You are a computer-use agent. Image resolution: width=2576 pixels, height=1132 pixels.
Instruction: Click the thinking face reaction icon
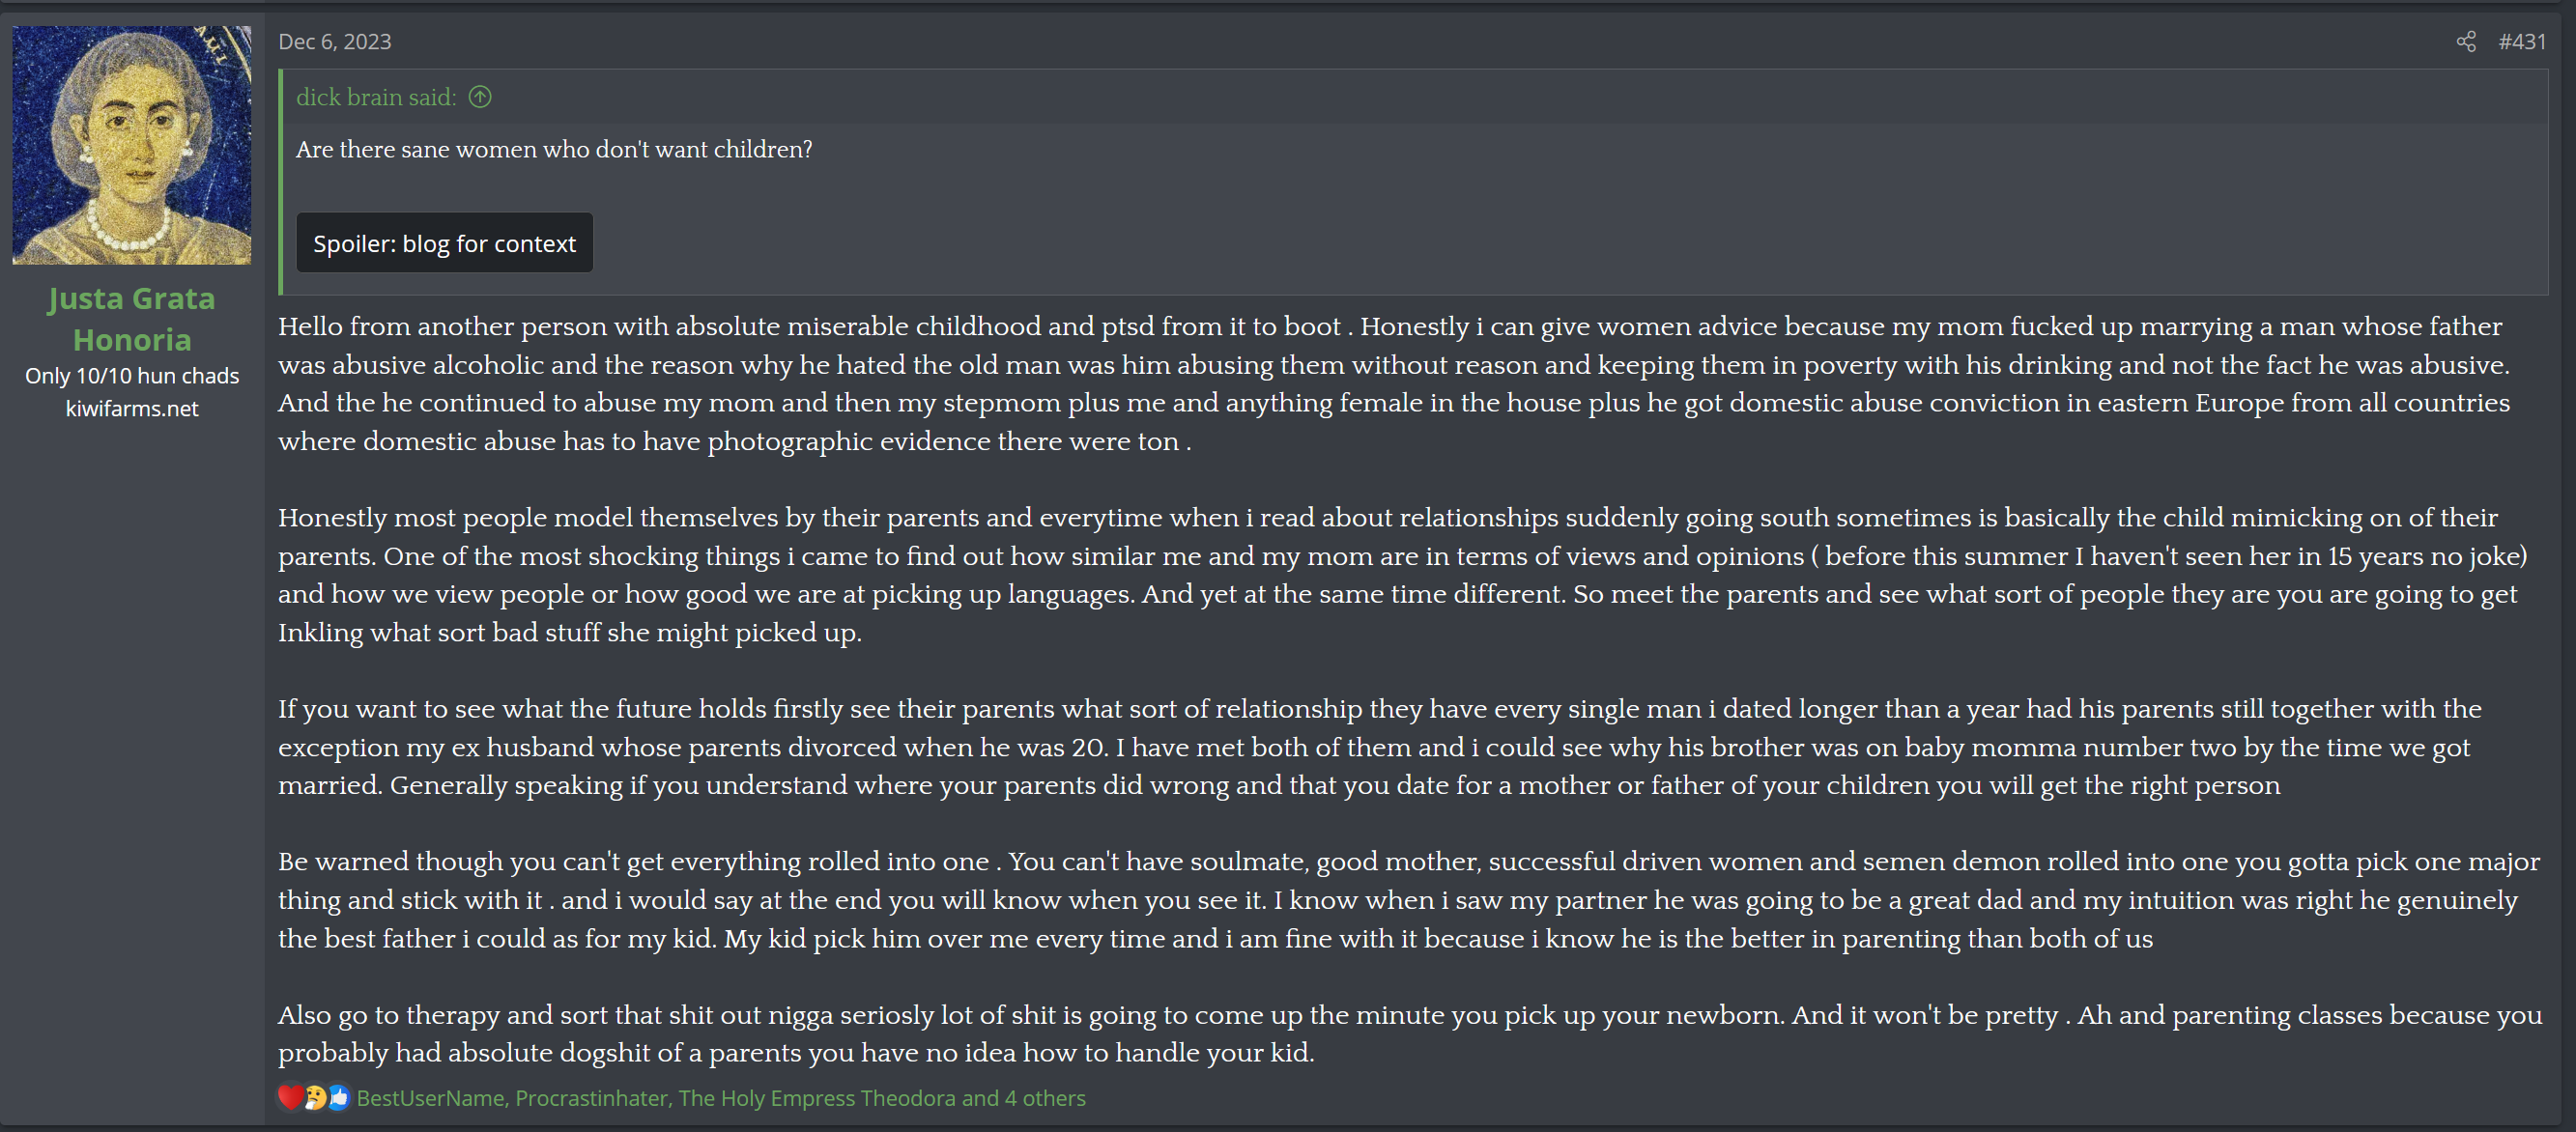(315, 1097)
